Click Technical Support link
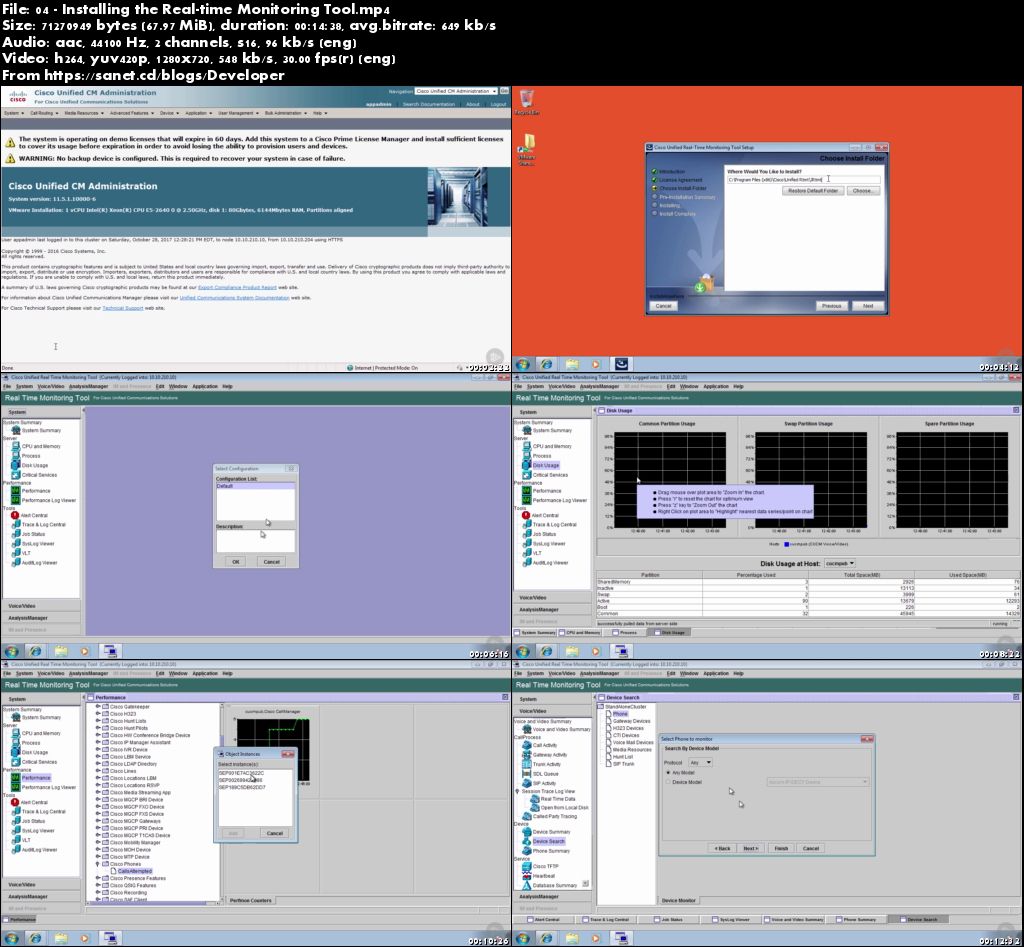Viewport: 1024px width, 947px height. [123, 308]
